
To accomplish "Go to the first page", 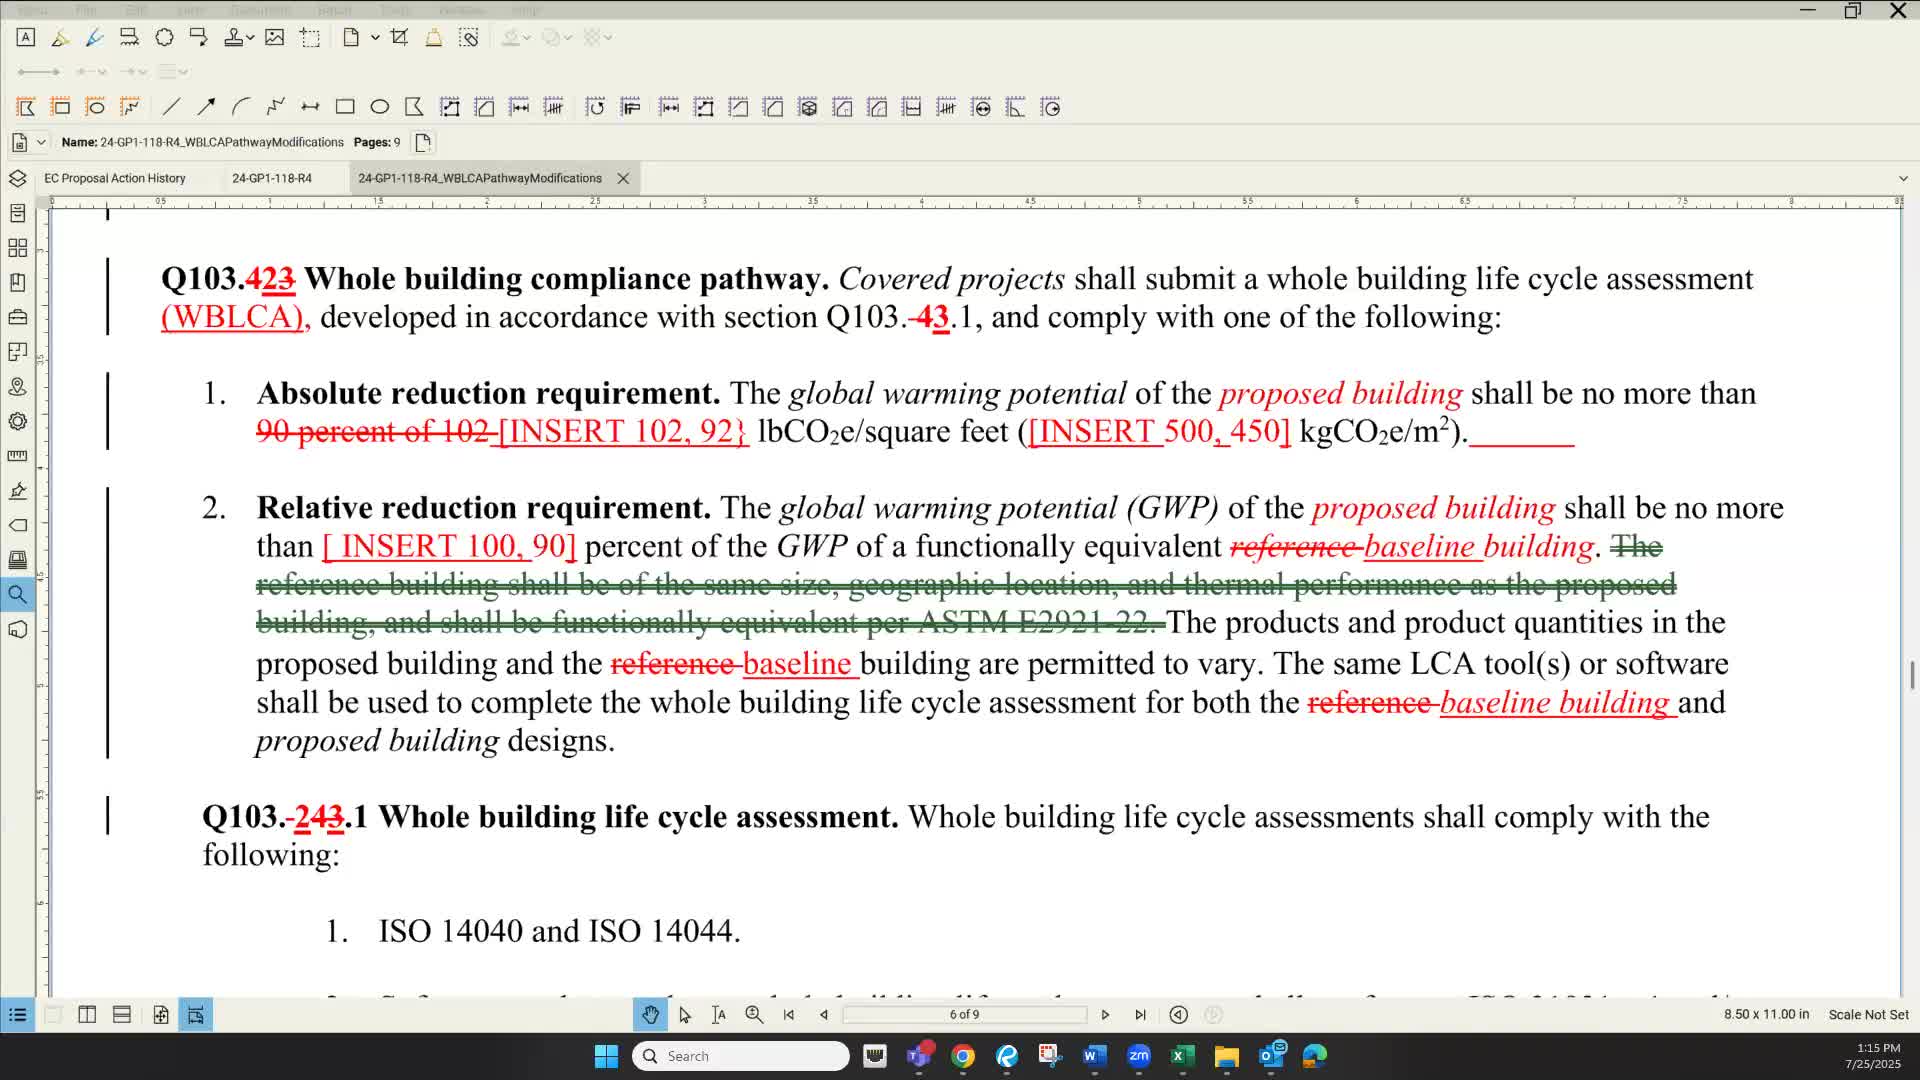I will [x=789, y=1015].
